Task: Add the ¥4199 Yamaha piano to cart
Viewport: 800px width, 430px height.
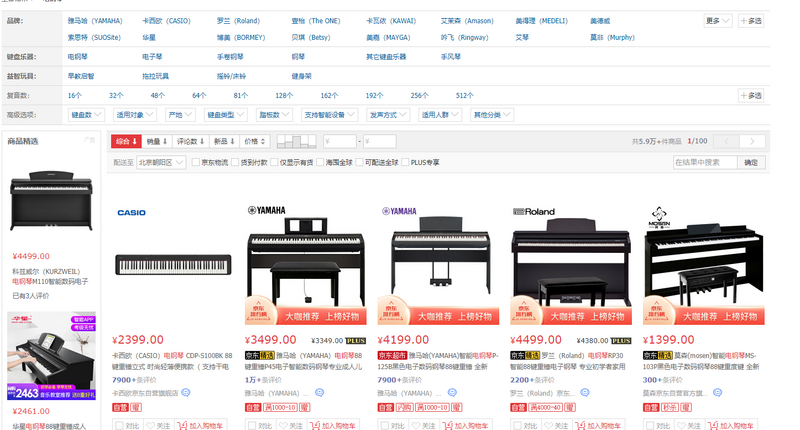Action: pyautogui.click(x=465, y=425)
